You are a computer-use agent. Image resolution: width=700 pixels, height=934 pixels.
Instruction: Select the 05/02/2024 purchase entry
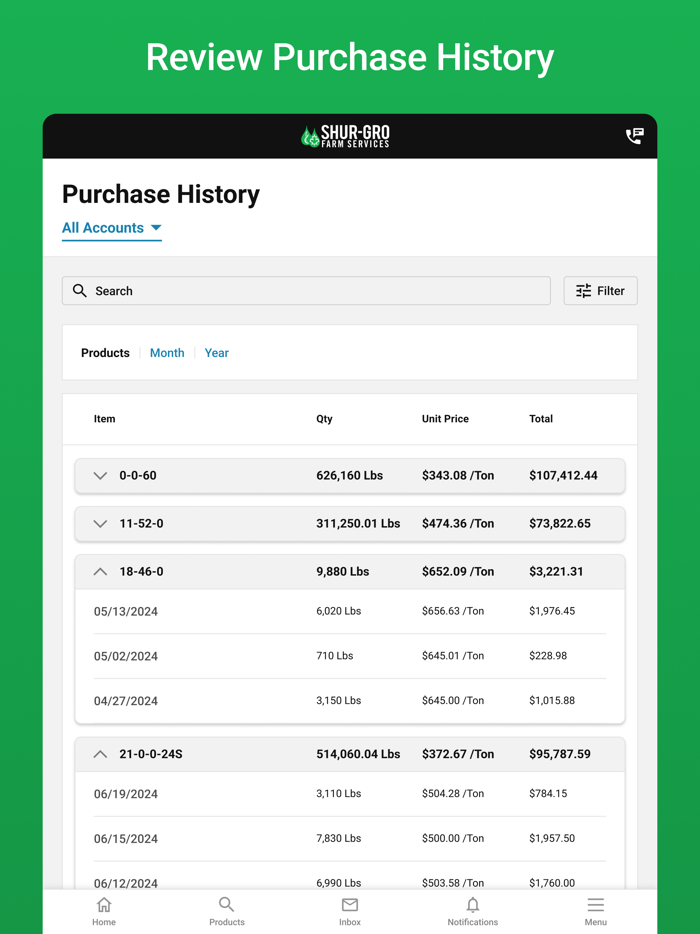click(x=350, y=656)
